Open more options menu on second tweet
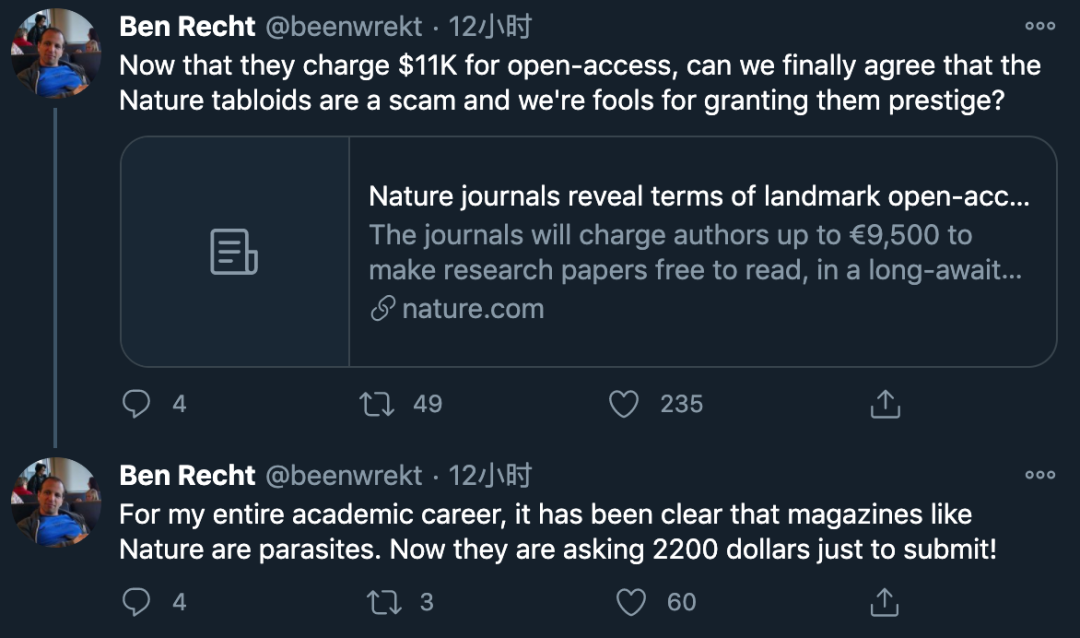The width and height of the screenshot is (1080, 638). pos(1040,475)
